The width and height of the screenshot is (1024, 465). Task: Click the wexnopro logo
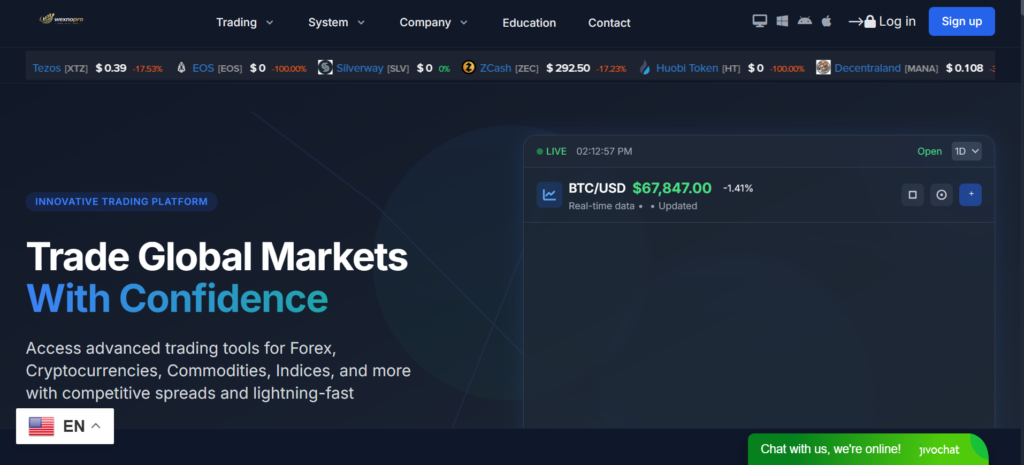tap(61, 20)
